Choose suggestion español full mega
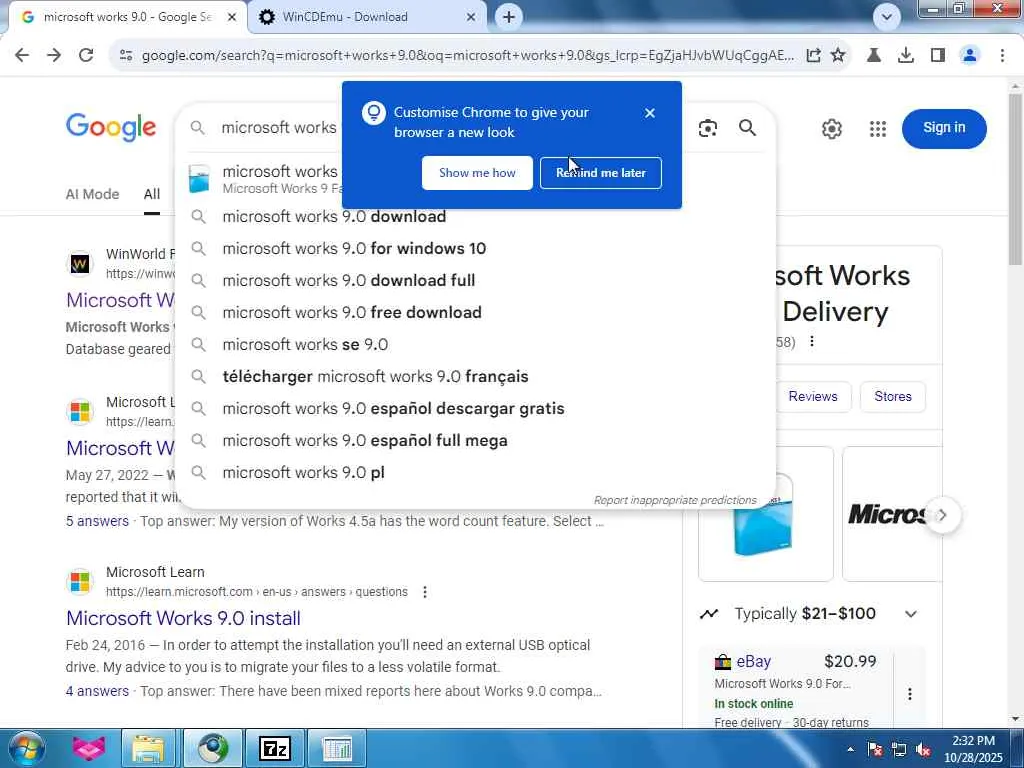This screenshot has width=1024, height=768. (x=475, y=440)
